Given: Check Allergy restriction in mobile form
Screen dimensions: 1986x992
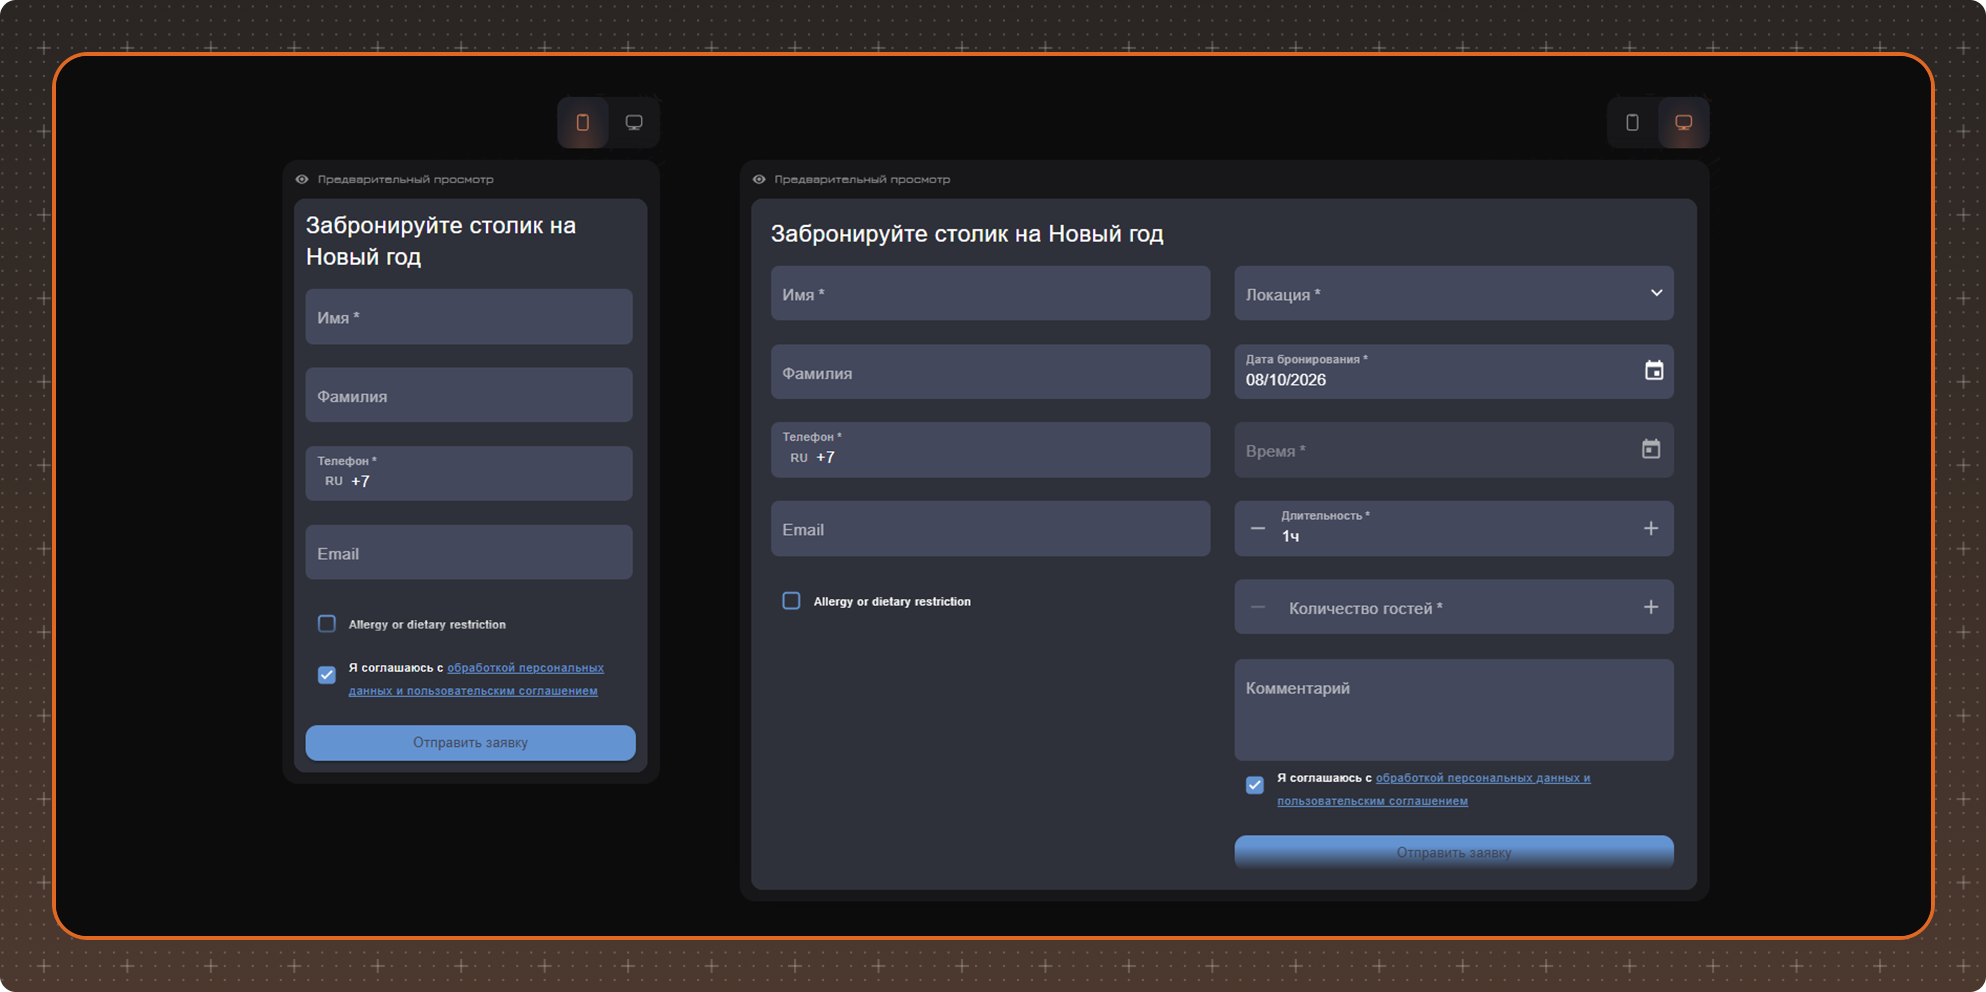Looking at the screenshot, I should click(327, 624).
